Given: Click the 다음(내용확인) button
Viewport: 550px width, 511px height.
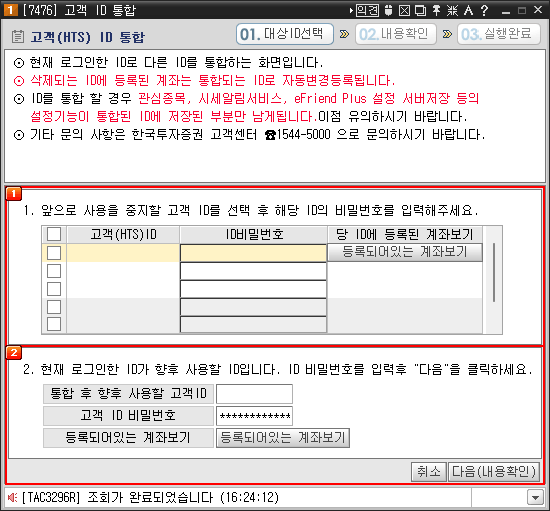Looking at the screenshot, I should point(494,471).
